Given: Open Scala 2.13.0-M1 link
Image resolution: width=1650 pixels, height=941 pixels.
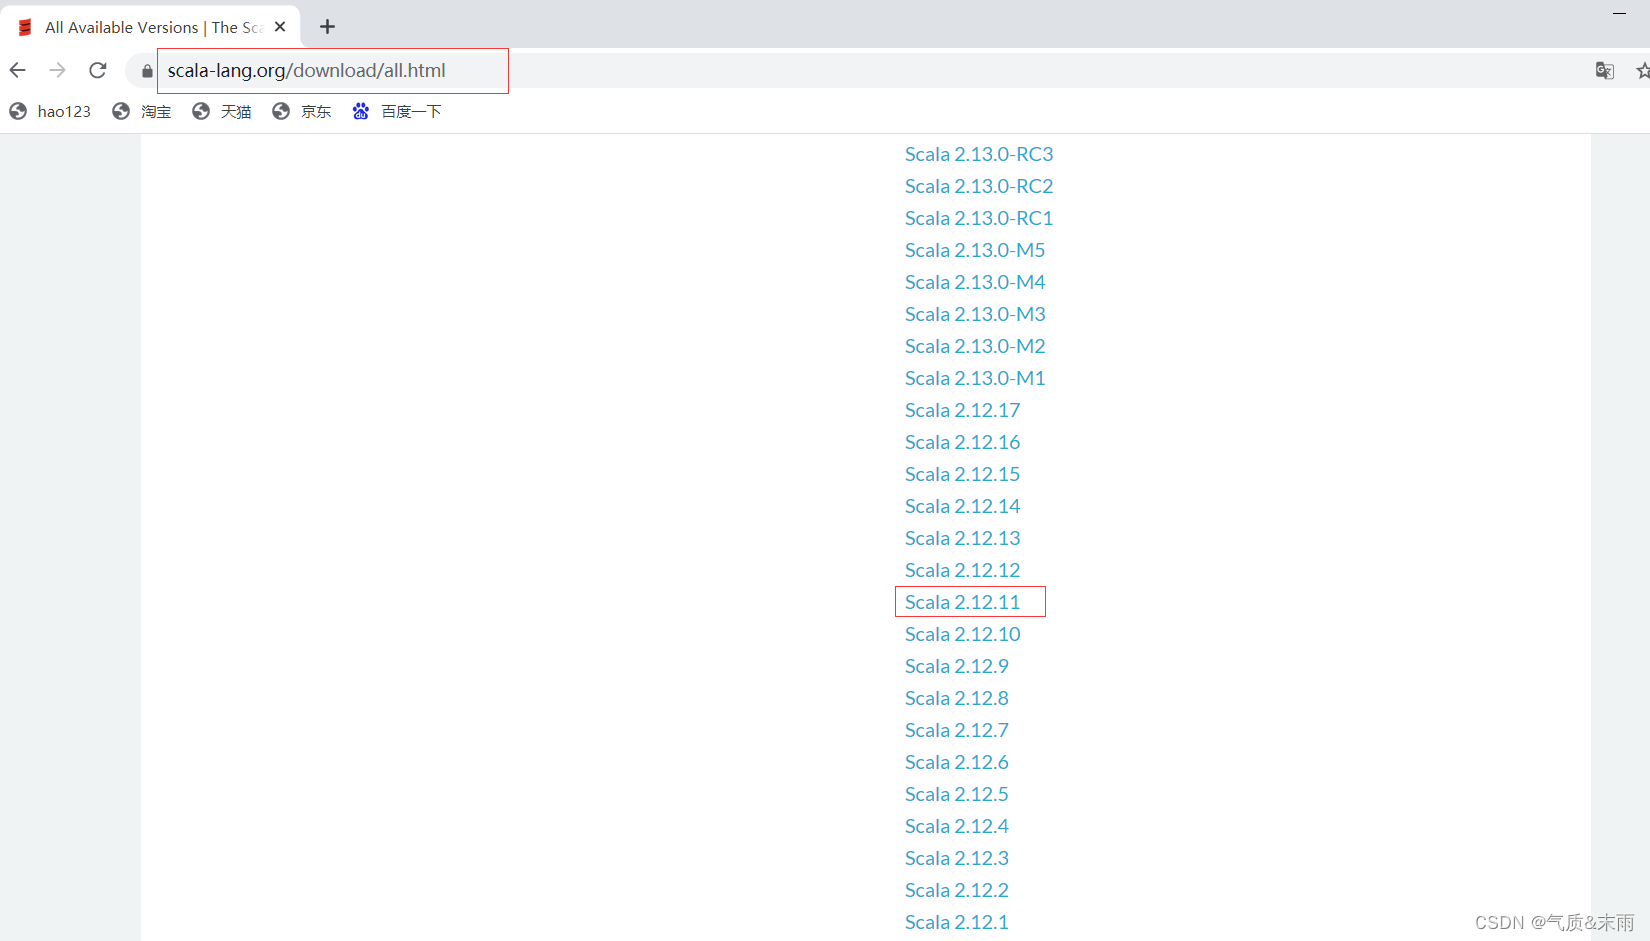Looking at the screenshot, I should point(975,378).
